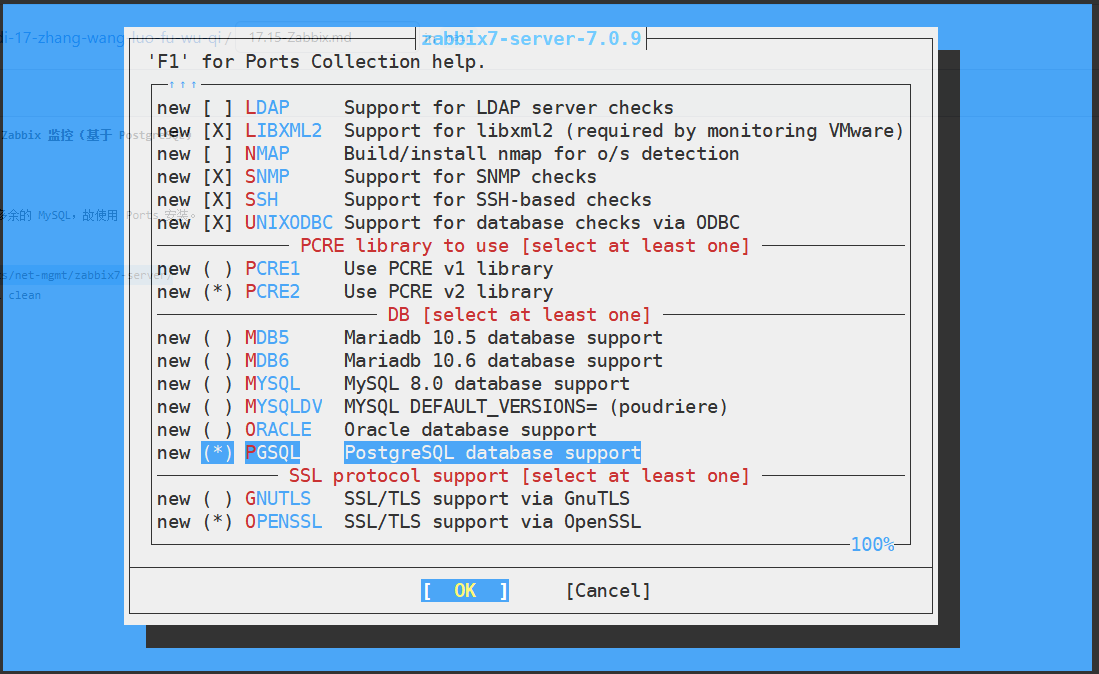1099x674 pixels.
Task: Select the PCRE2 radio option
Action: (x=217, y=292)
